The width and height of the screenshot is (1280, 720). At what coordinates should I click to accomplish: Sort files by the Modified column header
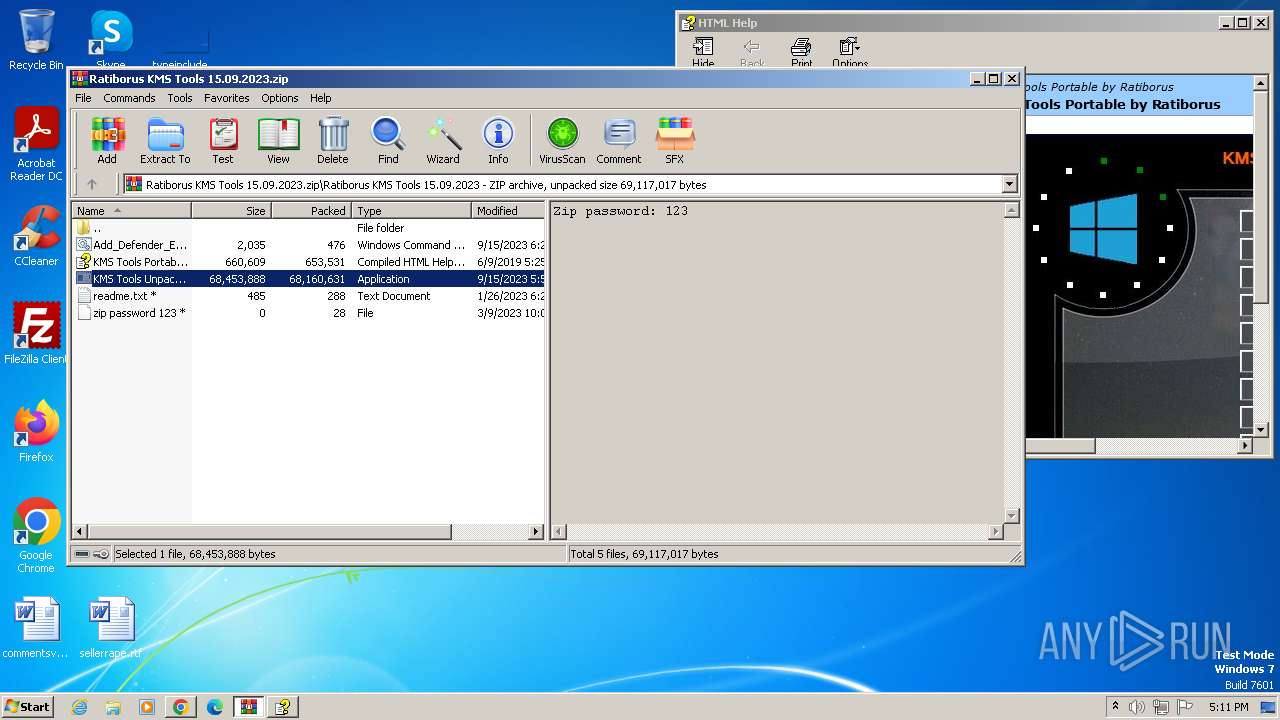click(508, 211)
